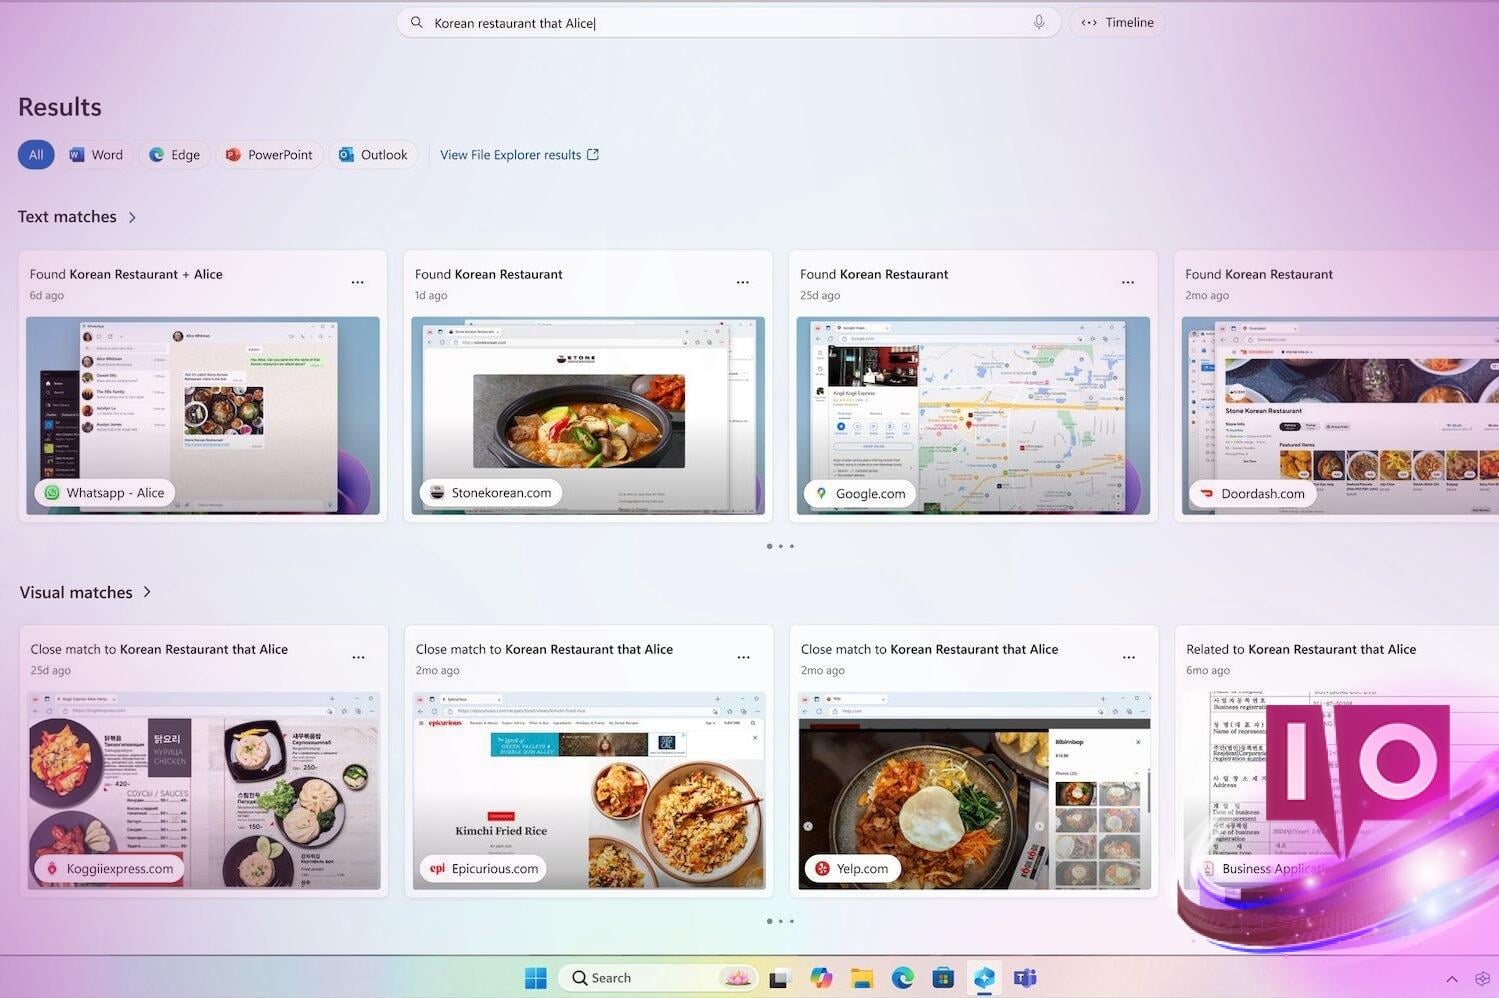Screen dimensions: 1499x998
Task: Open the Google.com maps snapshot
Action: click(973, 415)
